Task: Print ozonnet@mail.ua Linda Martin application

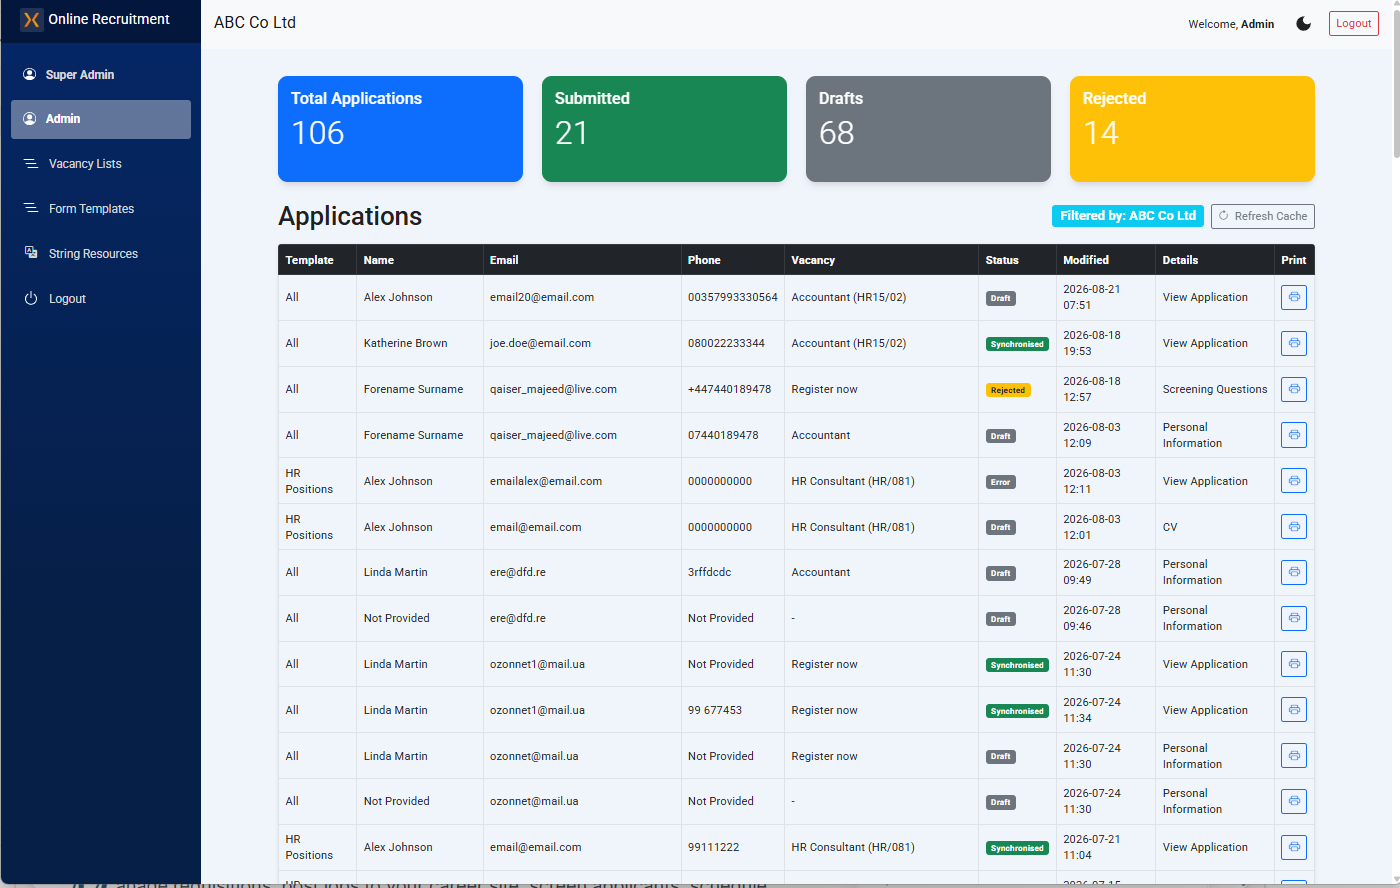Action: coord(1294,756)
